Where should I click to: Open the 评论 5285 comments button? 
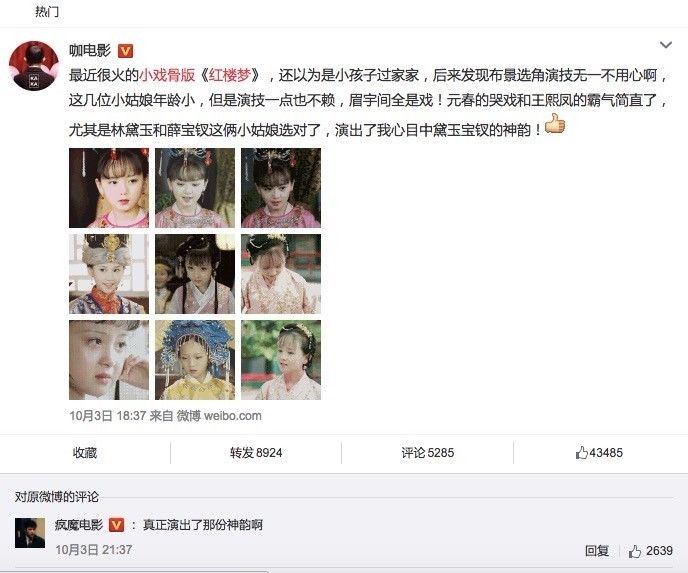[427, 453]
